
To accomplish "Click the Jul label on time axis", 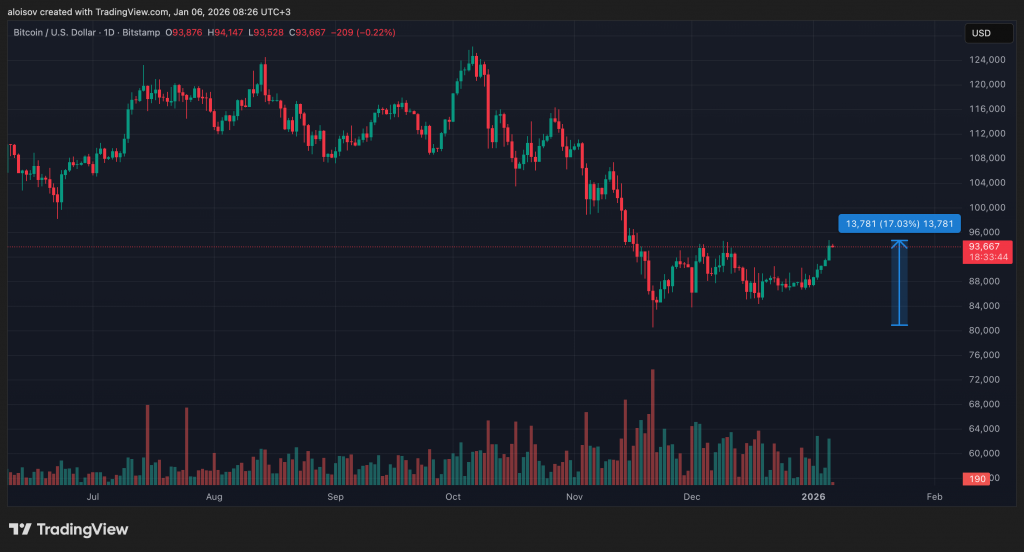I will 92,496.
